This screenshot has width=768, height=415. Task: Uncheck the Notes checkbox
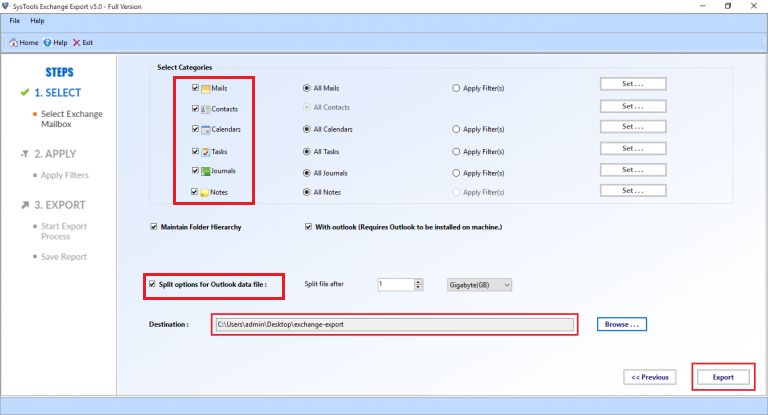[x=194, y=192]
